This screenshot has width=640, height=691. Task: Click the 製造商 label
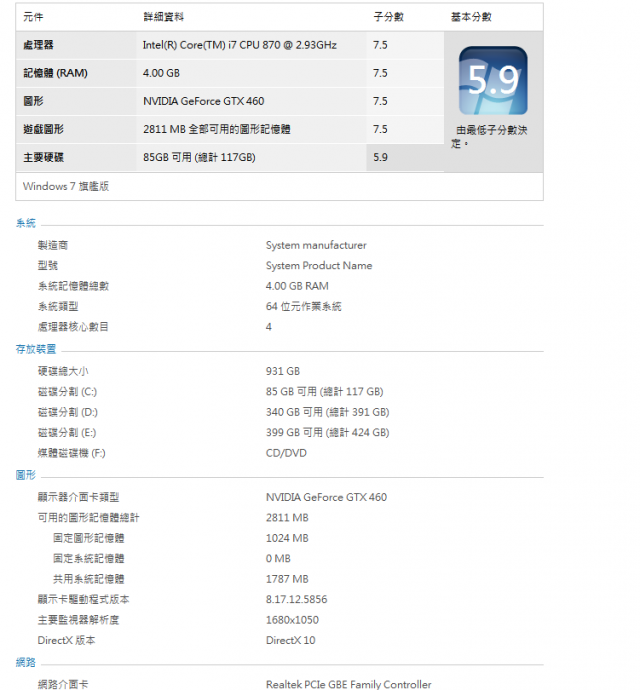pos(53,245)
